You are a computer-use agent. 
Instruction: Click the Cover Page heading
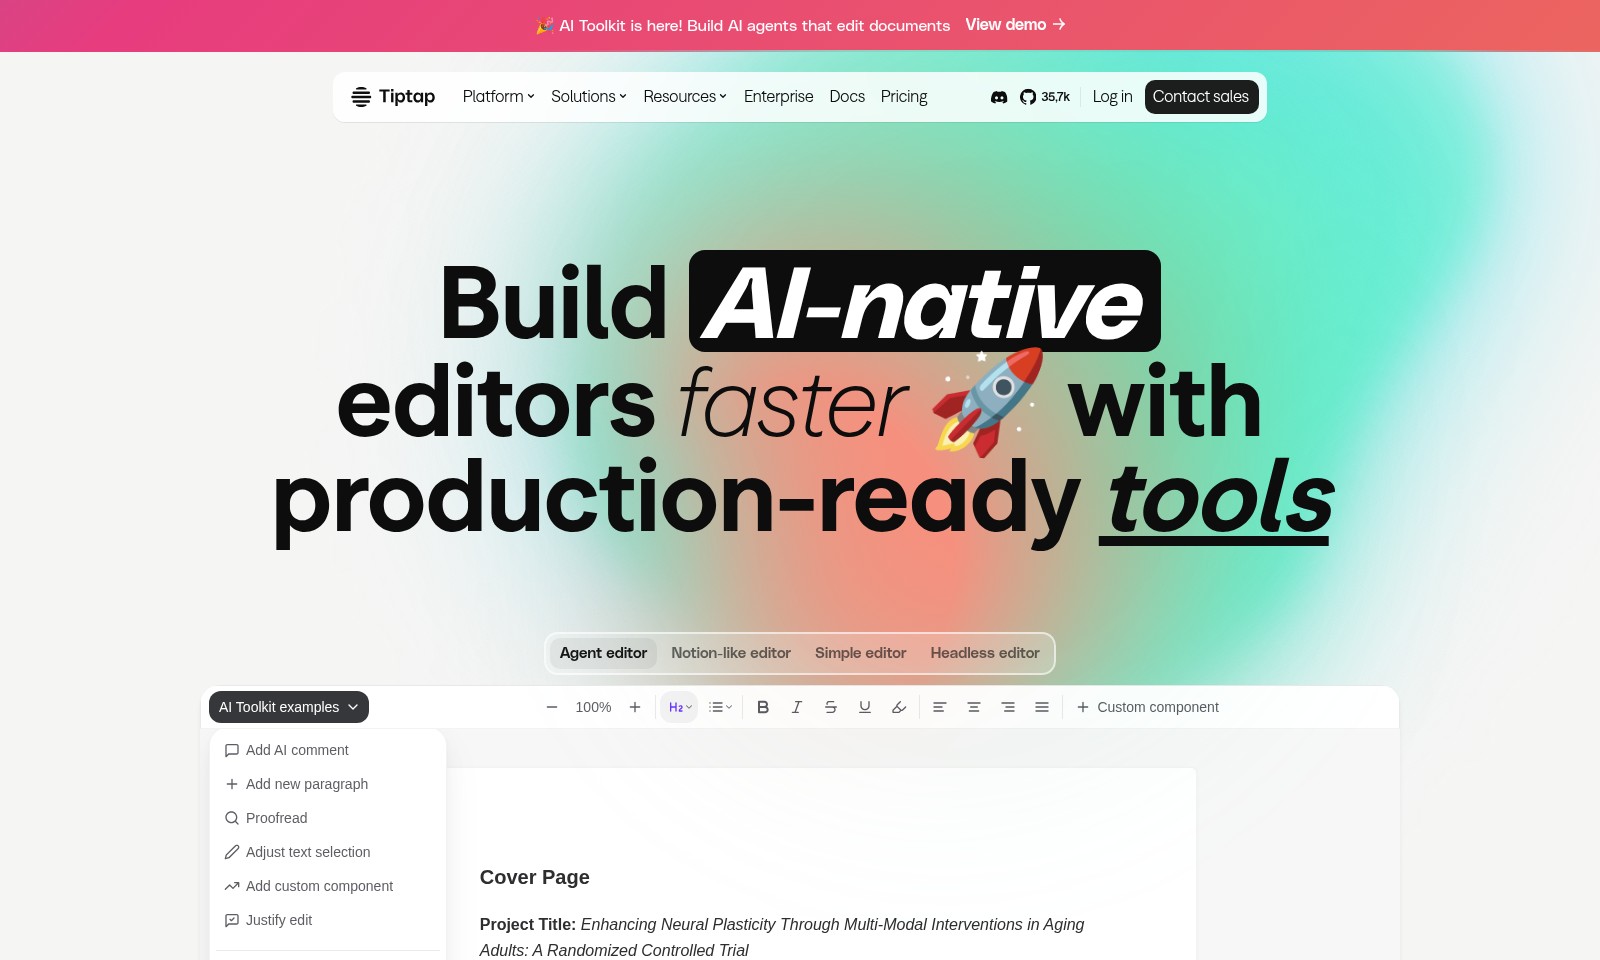click(535, 877)
